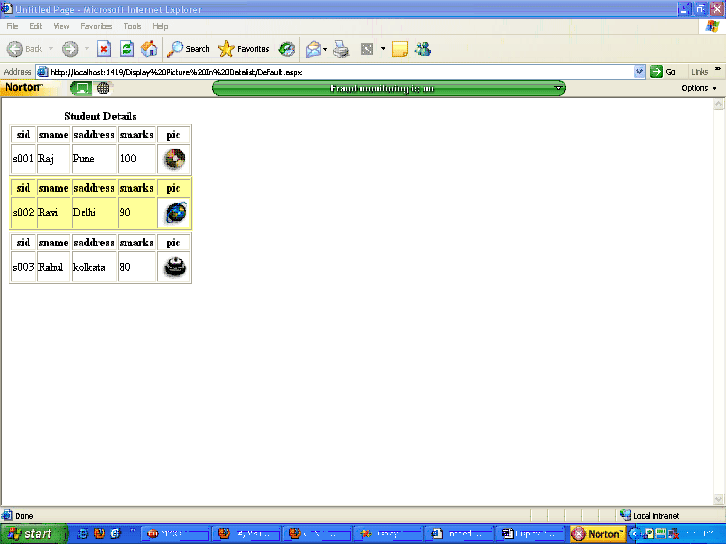The height and width of the screenshot is (544, 726).
Task: Click the Go button
Action: (x=663, y=72)
